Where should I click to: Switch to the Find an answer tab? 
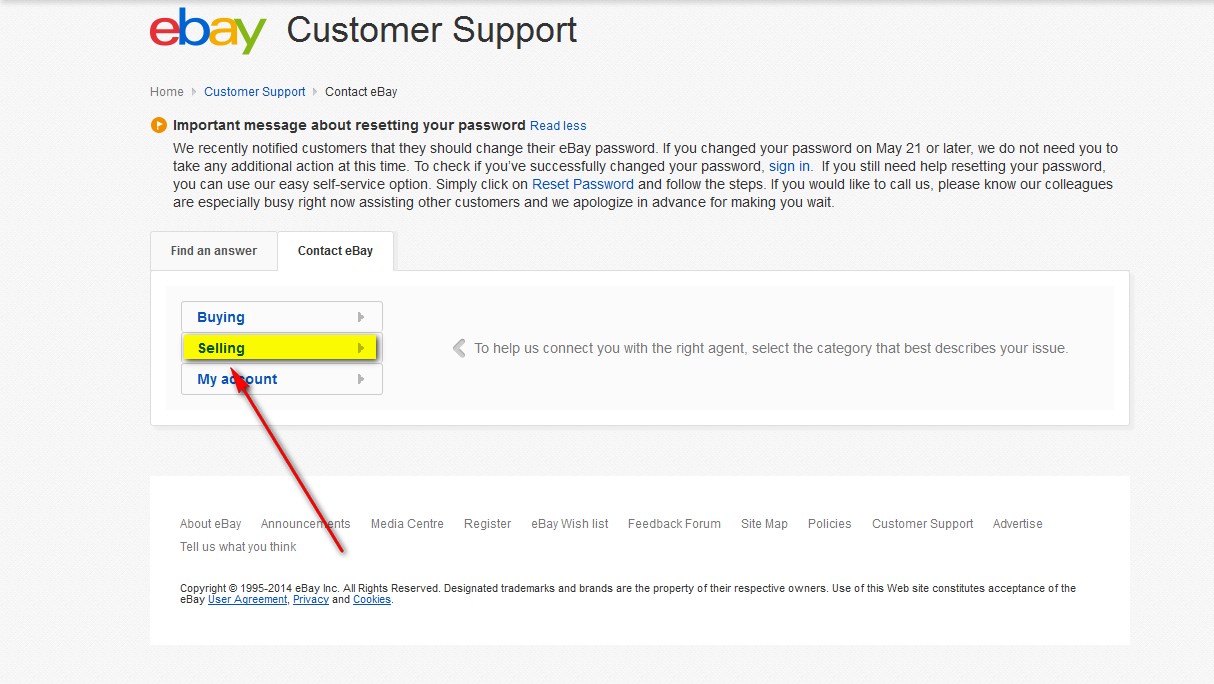pyautogui.click(x=213, y=250)
